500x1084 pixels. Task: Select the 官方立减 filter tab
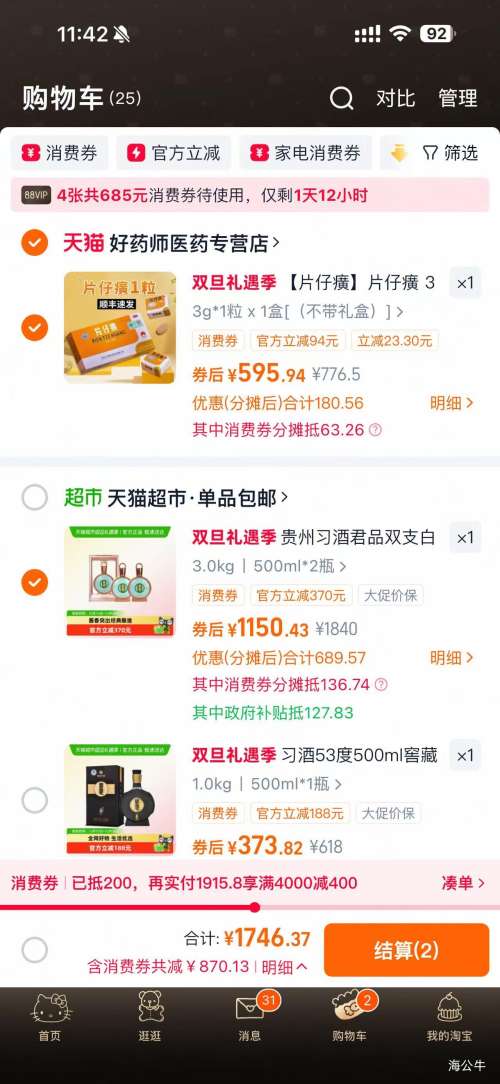coord(174,153)
